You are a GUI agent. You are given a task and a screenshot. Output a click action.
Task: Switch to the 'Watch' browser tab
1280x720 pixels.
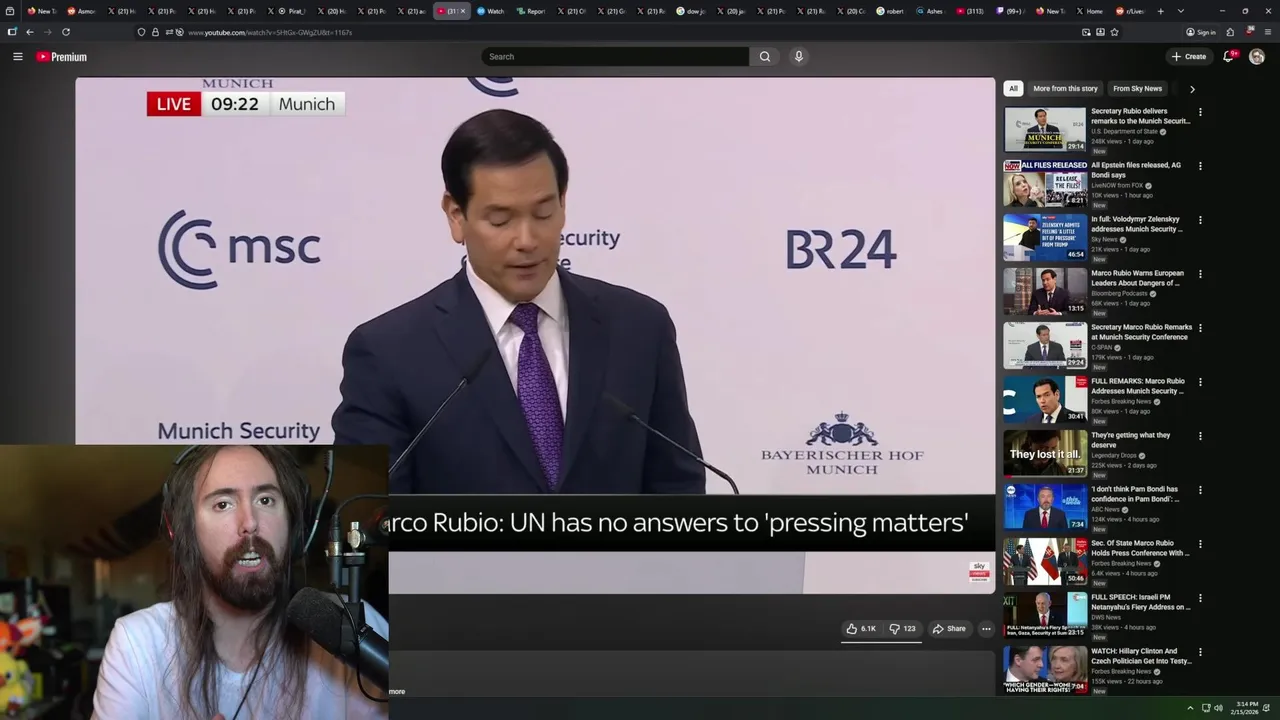tap(490, 11)
